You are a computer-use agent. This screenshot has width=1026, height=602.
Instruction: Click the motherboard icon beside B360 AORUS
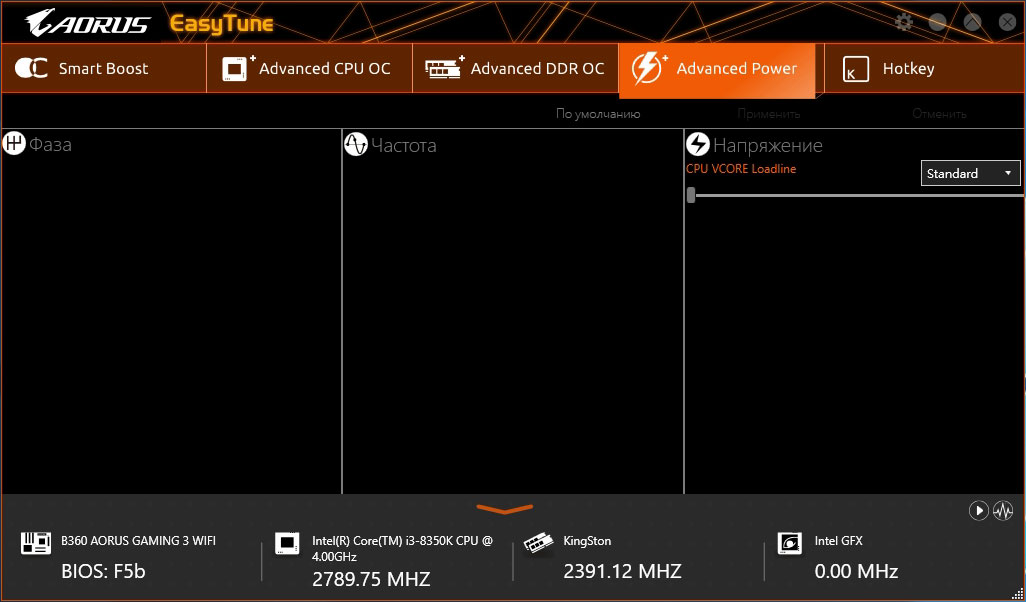(x=36, y=543)
